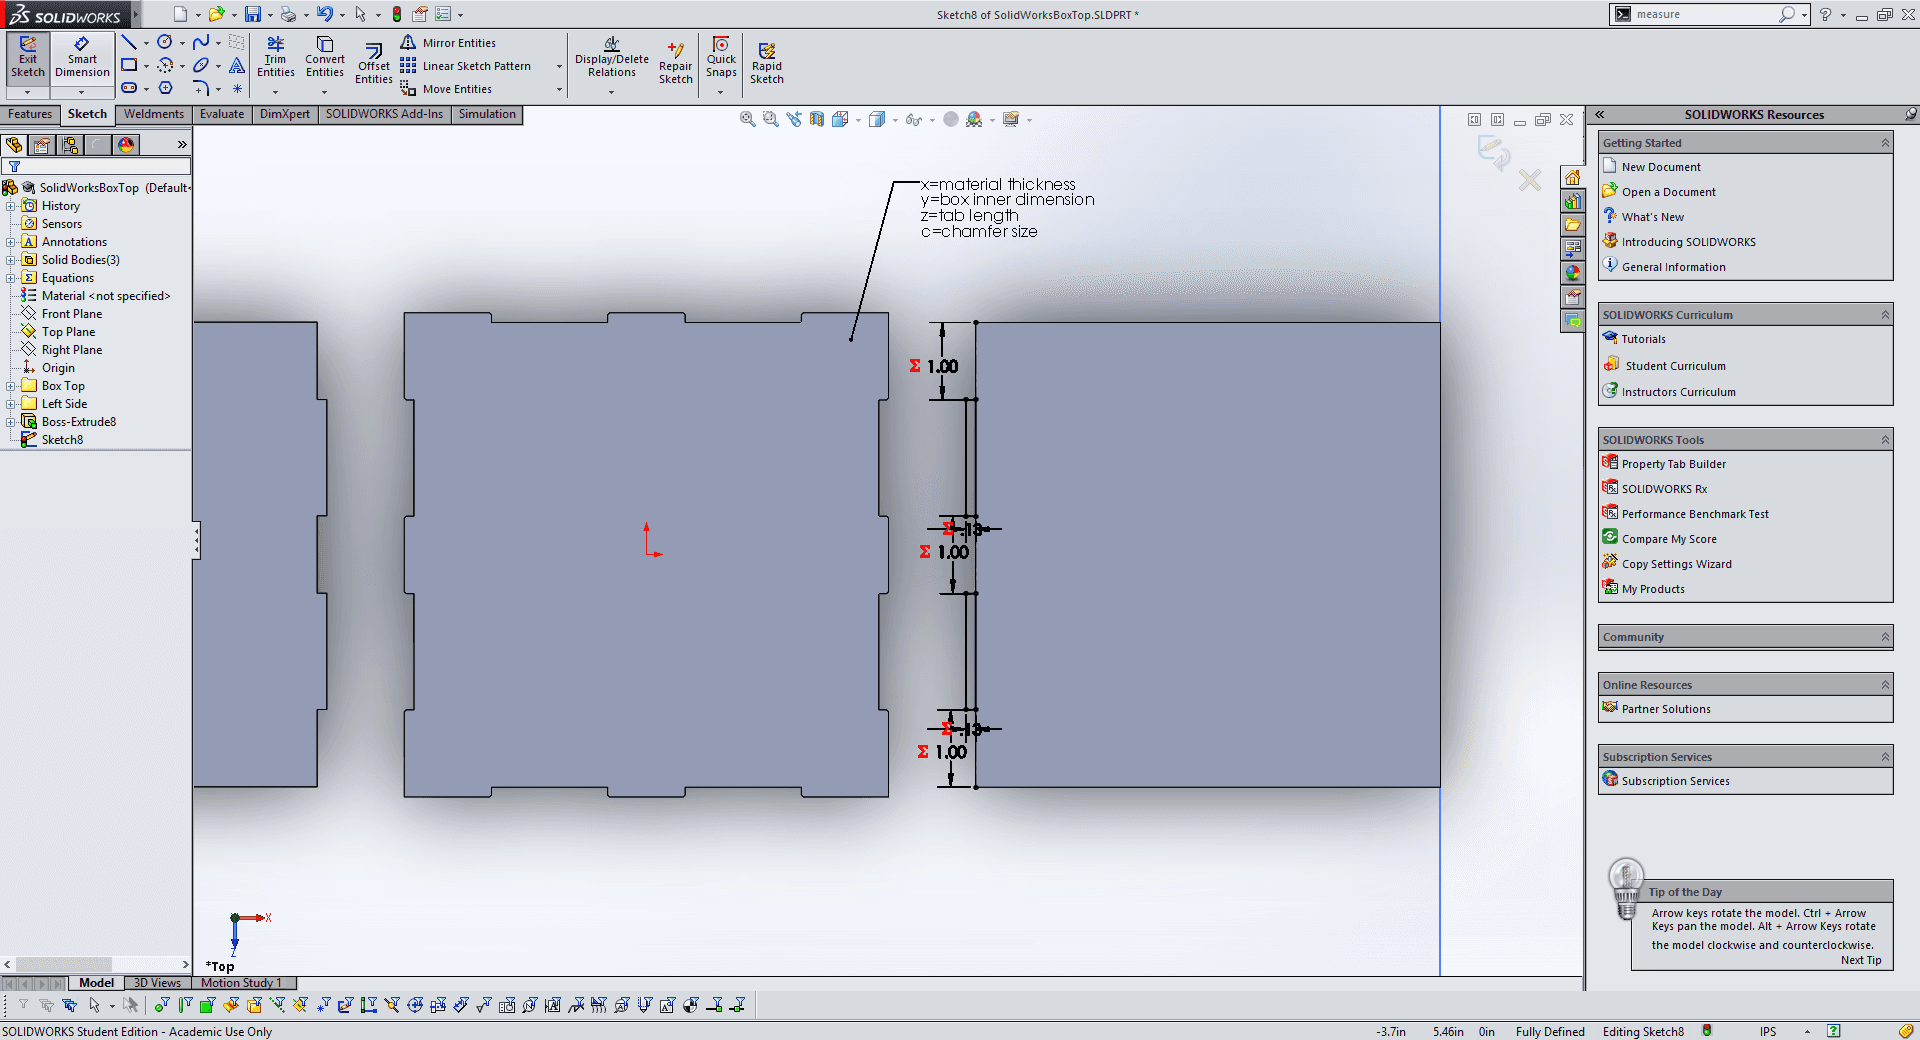
Task: Click the Rebuild traffic light icon
Action: (397, 14)
